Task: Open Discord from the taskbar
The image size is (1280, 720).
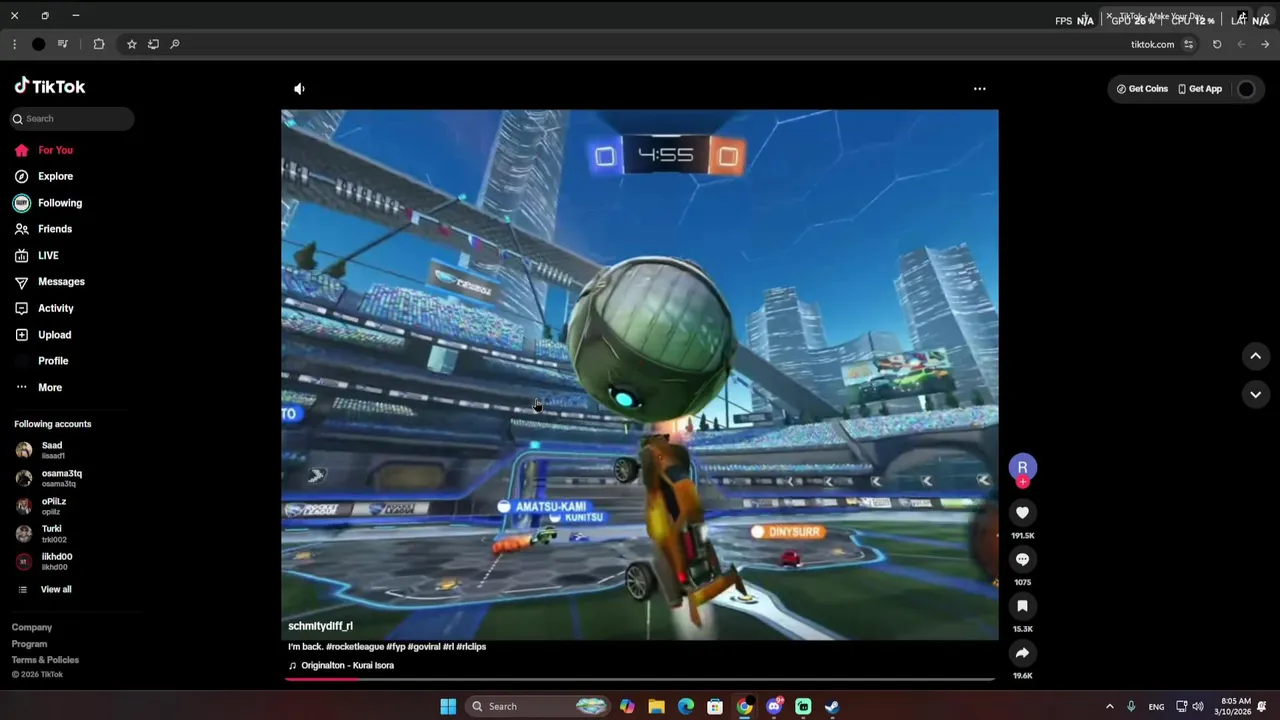Action: [774, 707]
